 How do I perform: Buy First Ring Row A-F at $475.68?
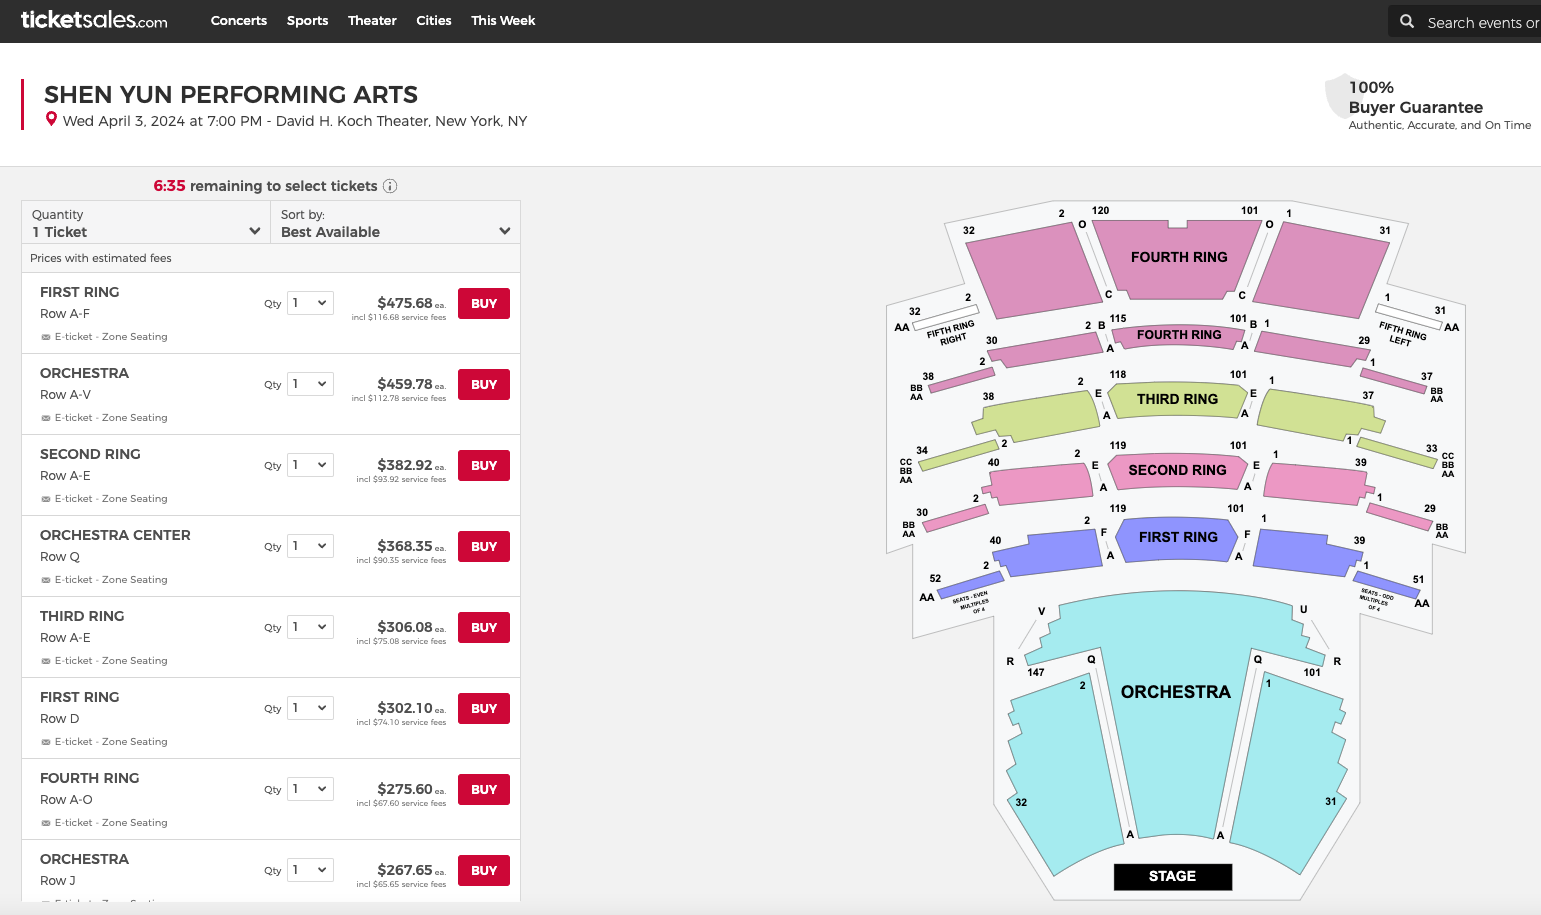coord(484,303)
